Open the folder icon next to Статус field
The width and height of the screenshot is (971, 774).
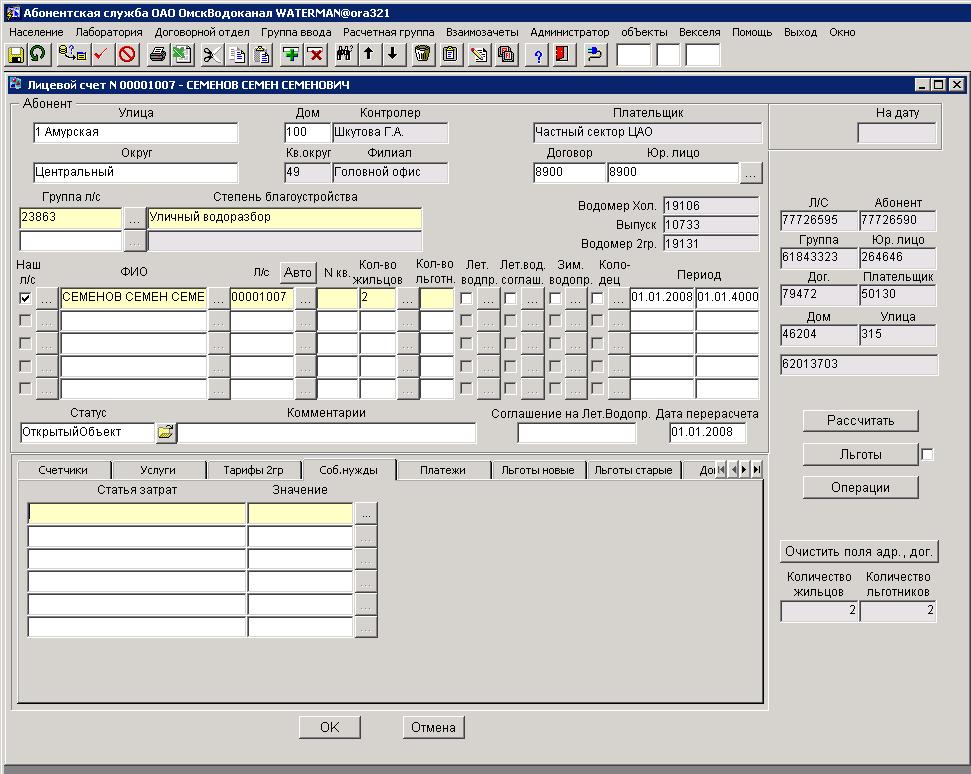pos(165,433)
